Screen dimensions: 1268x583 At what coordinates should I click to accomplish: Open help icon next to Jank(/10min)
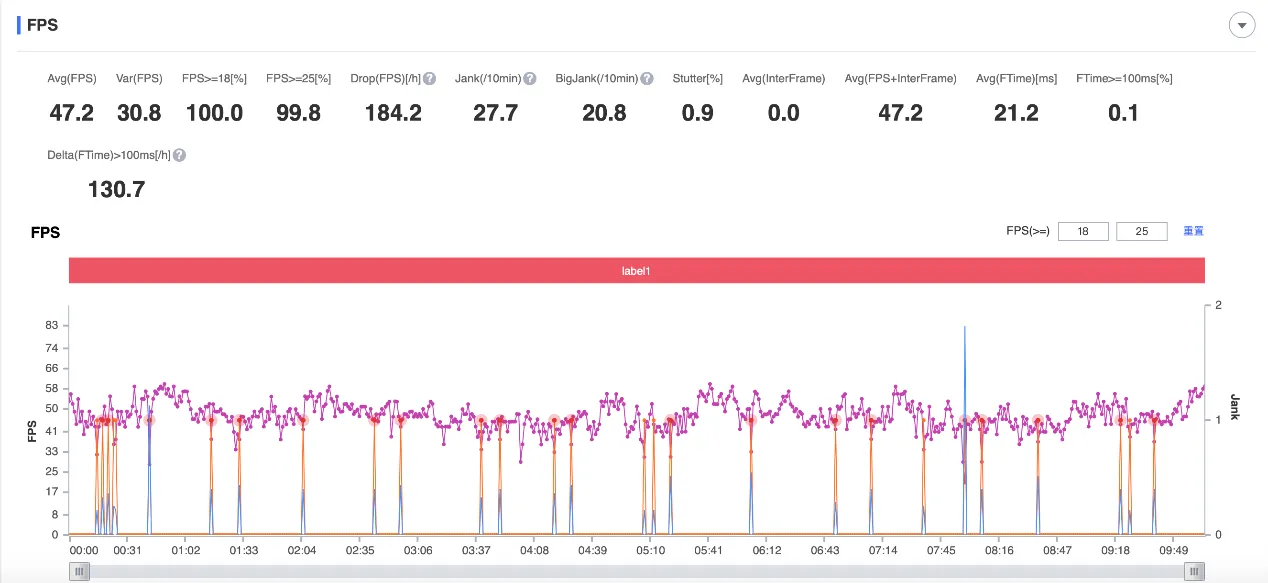(x=530, y=79)
